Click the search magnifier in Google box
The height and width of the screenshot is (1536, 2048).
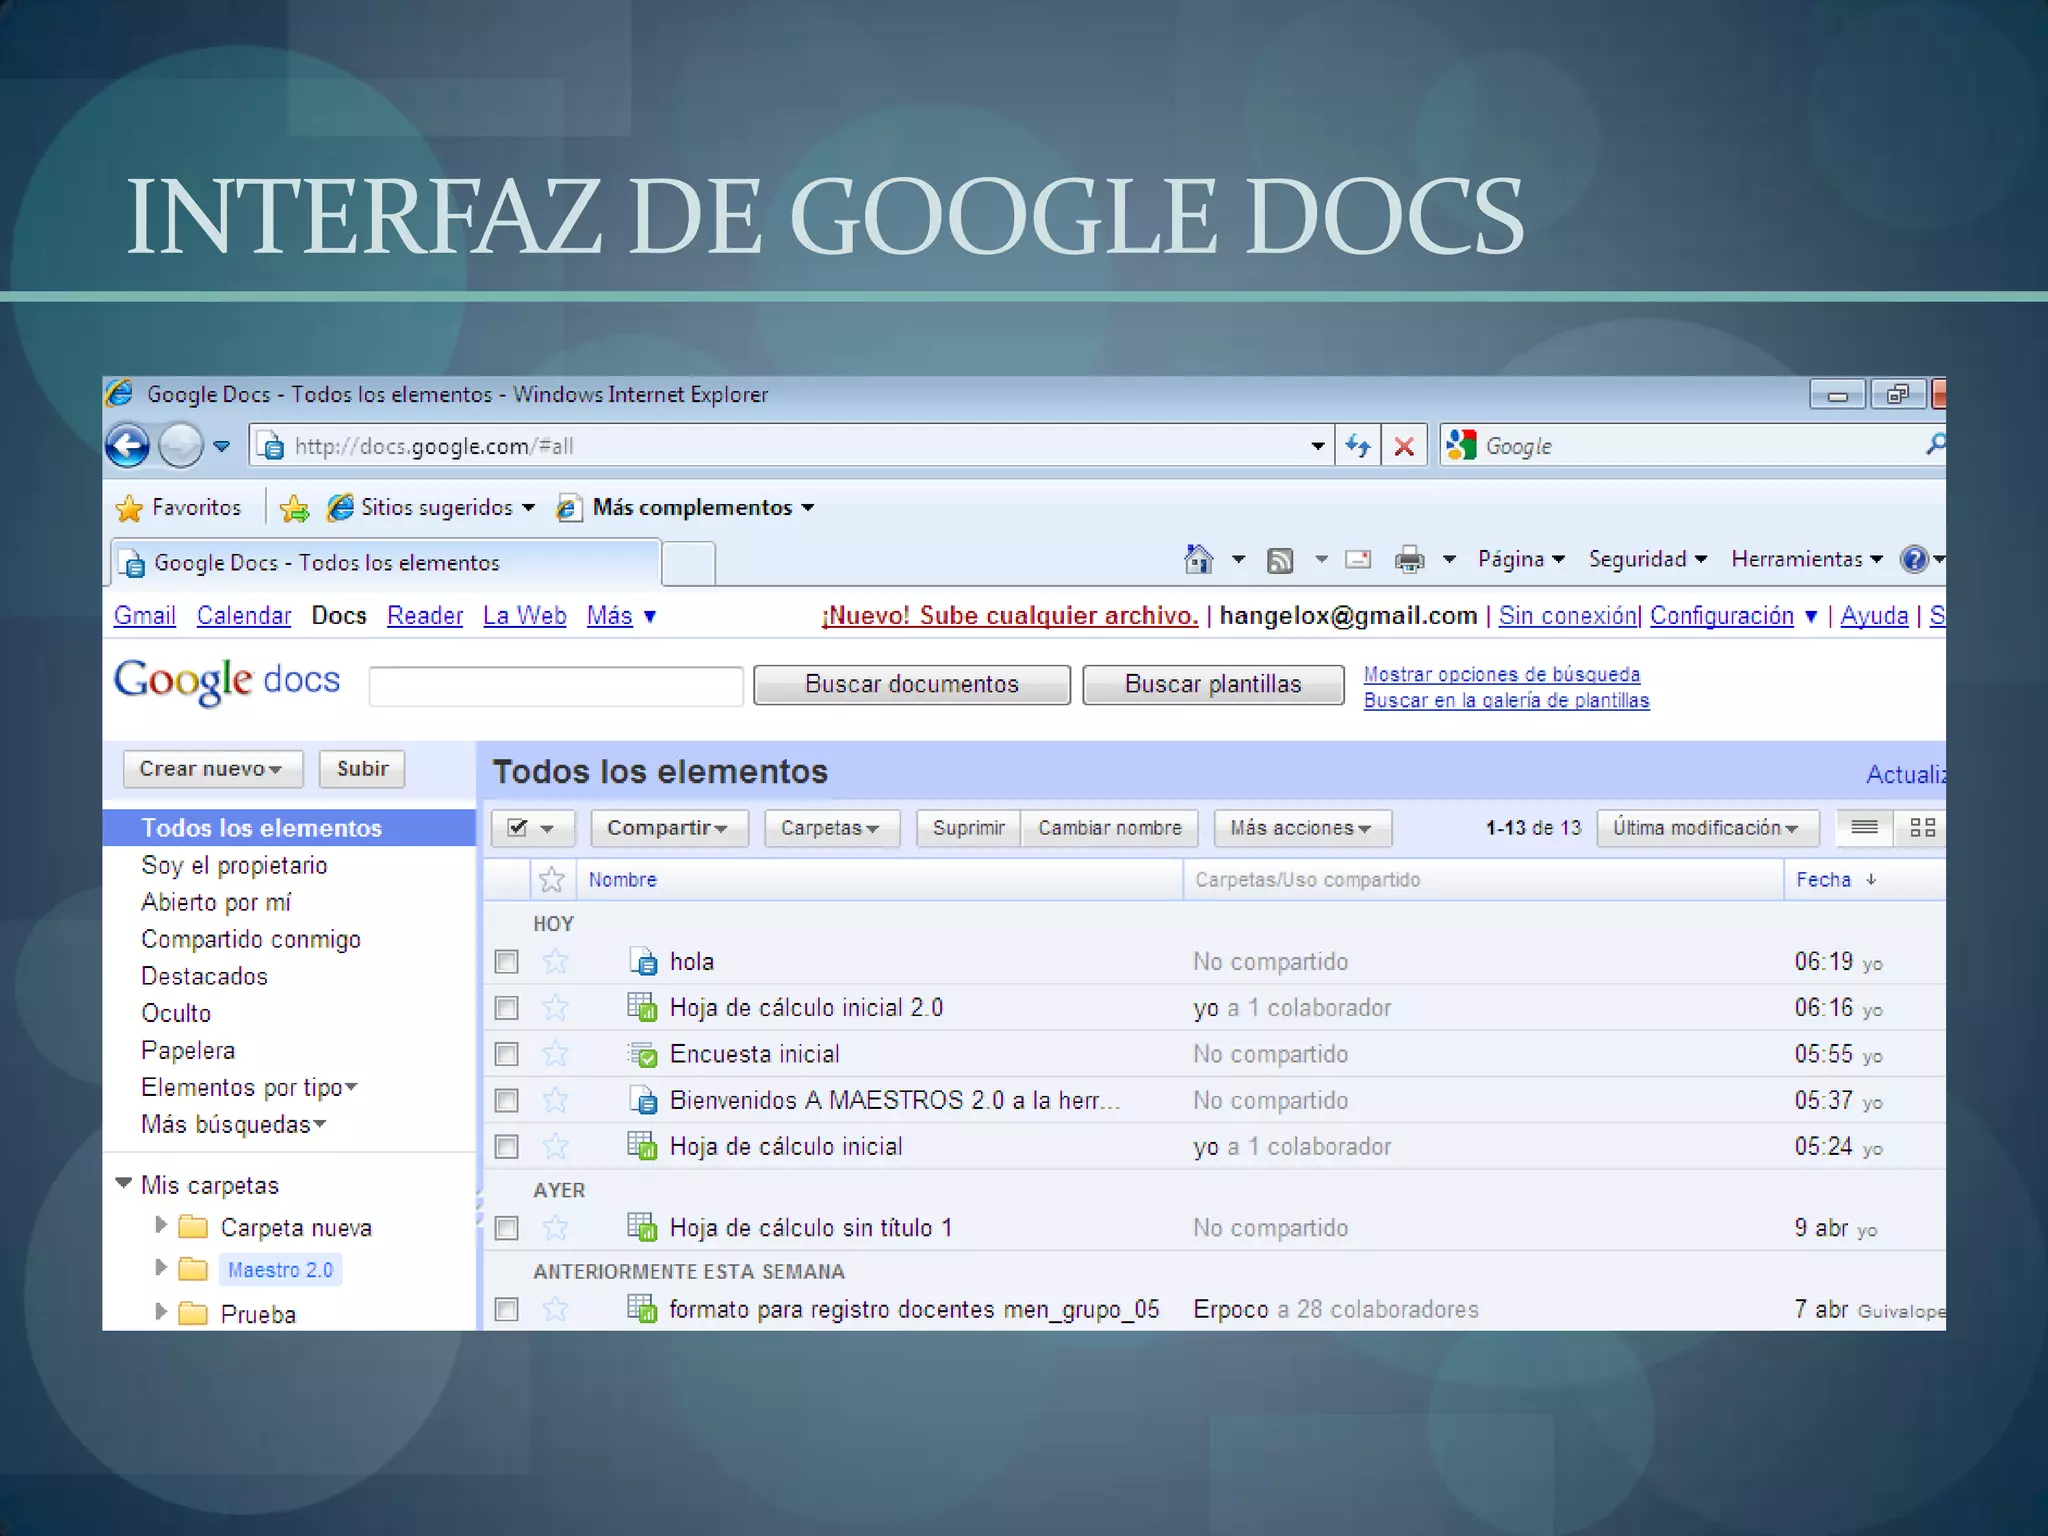[1934, 445]
